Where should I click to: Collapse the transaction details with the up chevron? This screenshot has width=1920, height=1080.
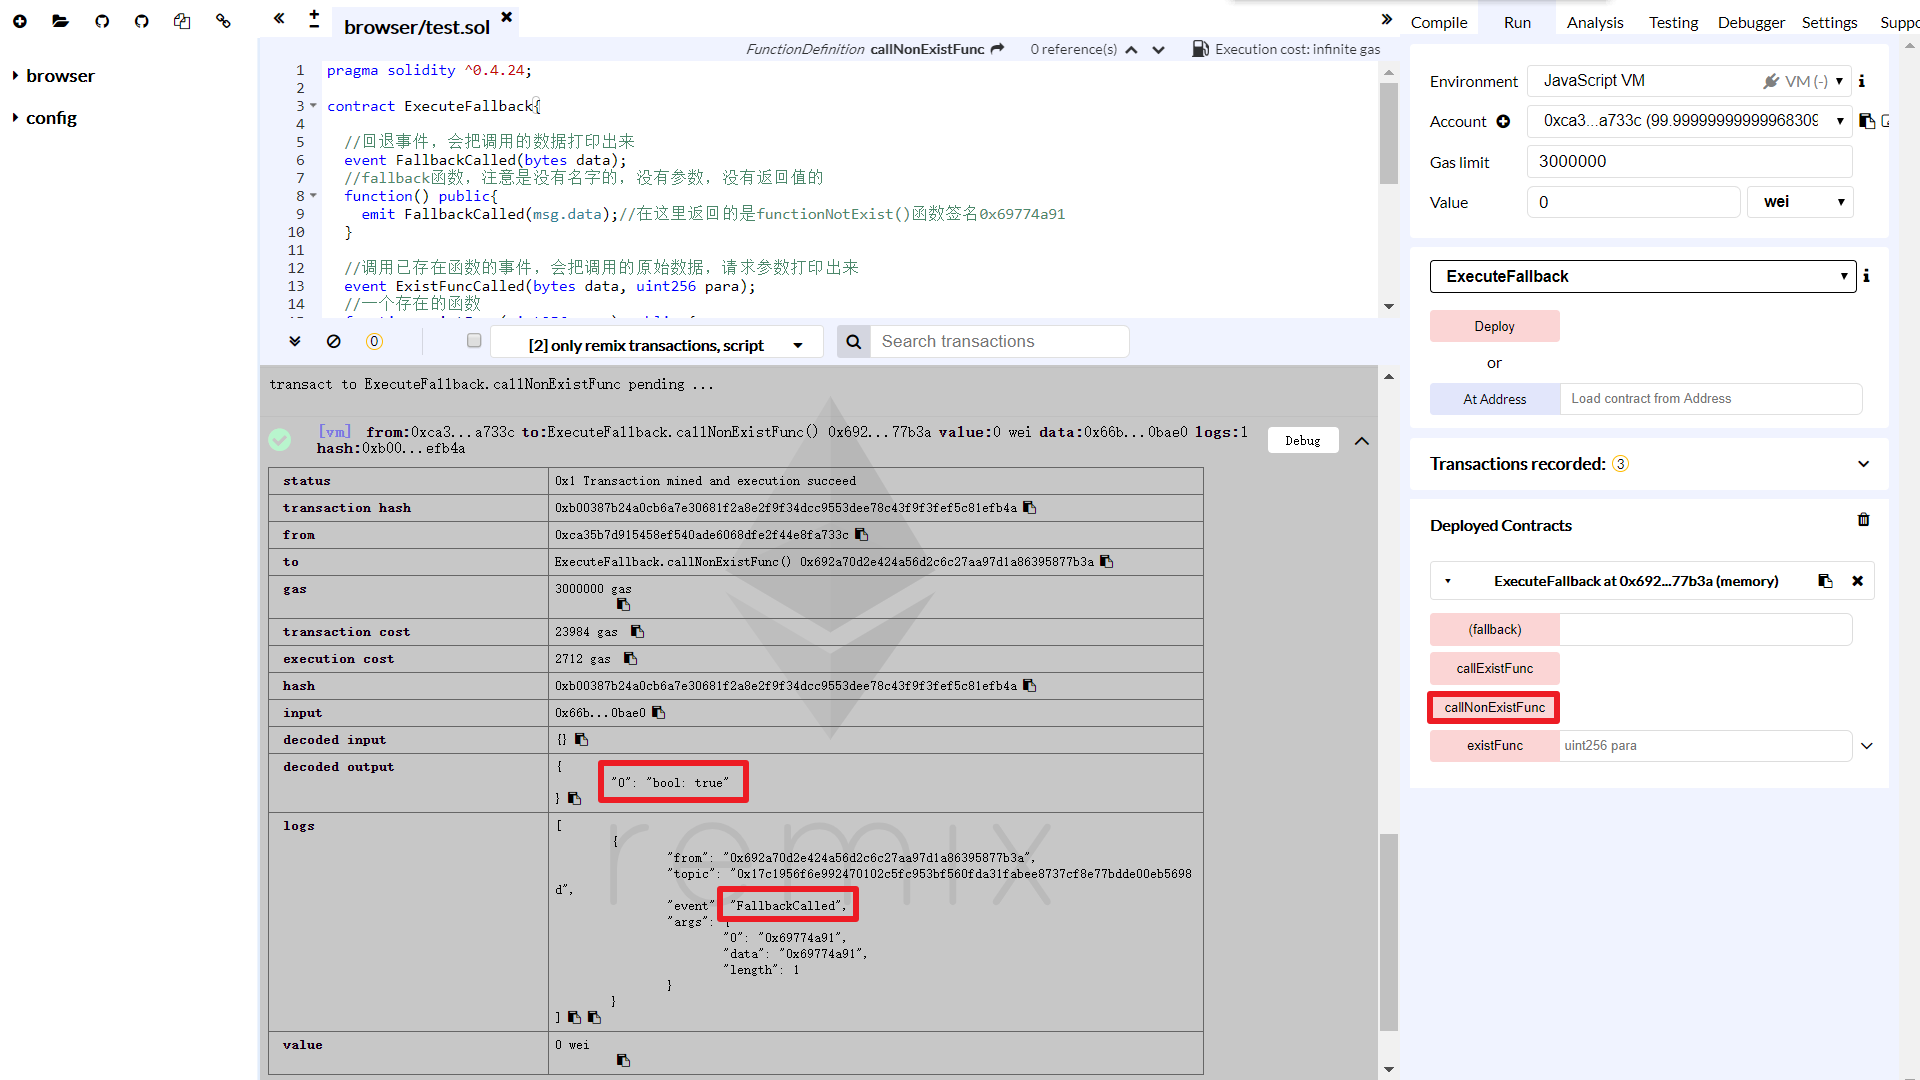pos(1362,441)
